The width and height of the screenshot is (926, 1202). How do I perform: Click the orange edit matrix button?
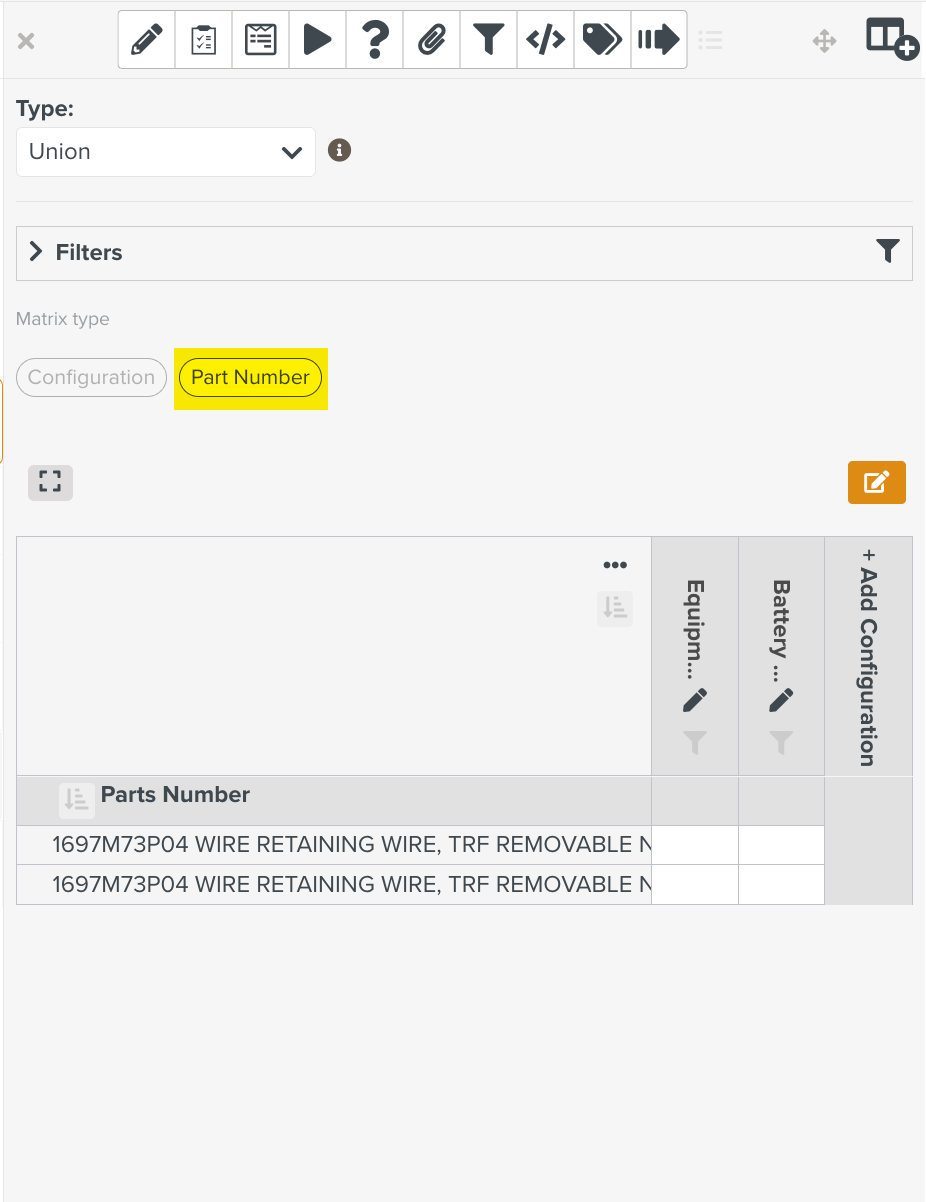(876, 483)
